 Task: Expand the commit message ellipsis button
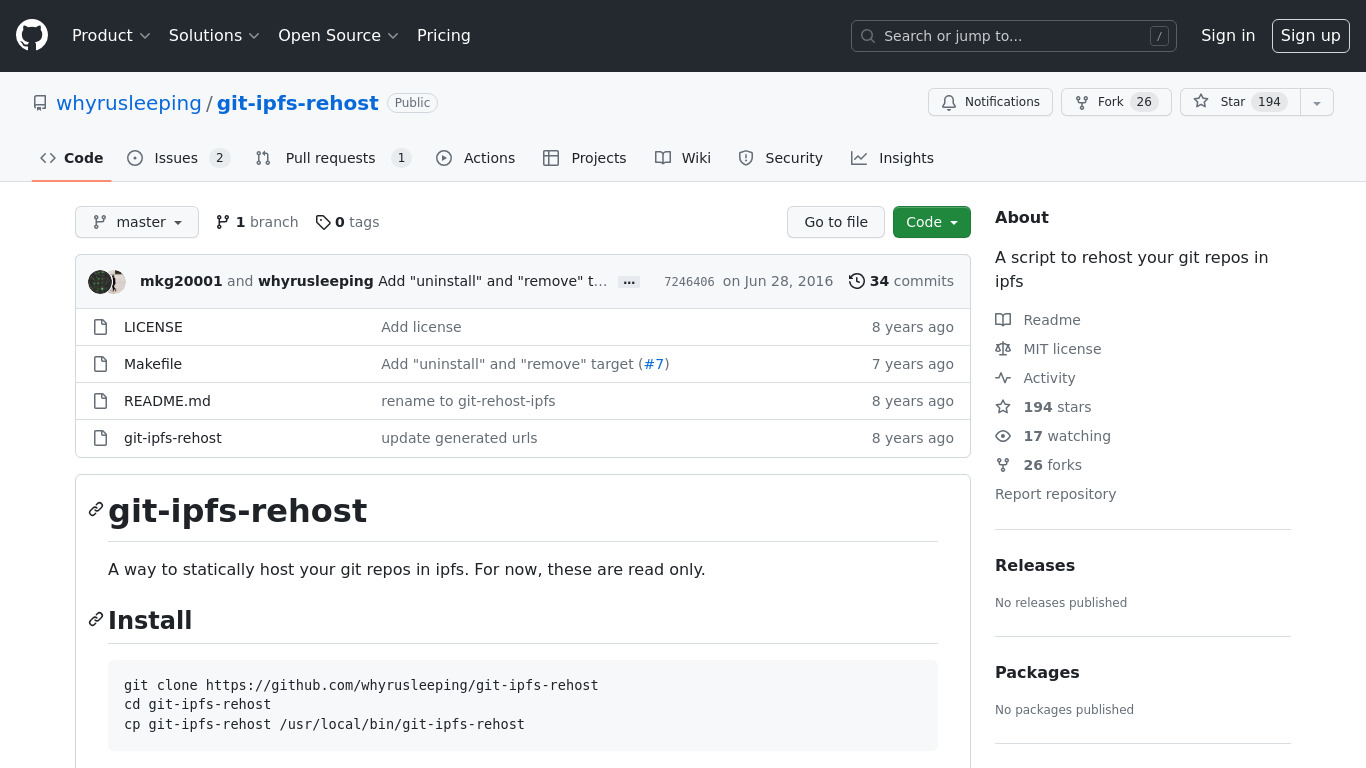[x=629, y=282]
